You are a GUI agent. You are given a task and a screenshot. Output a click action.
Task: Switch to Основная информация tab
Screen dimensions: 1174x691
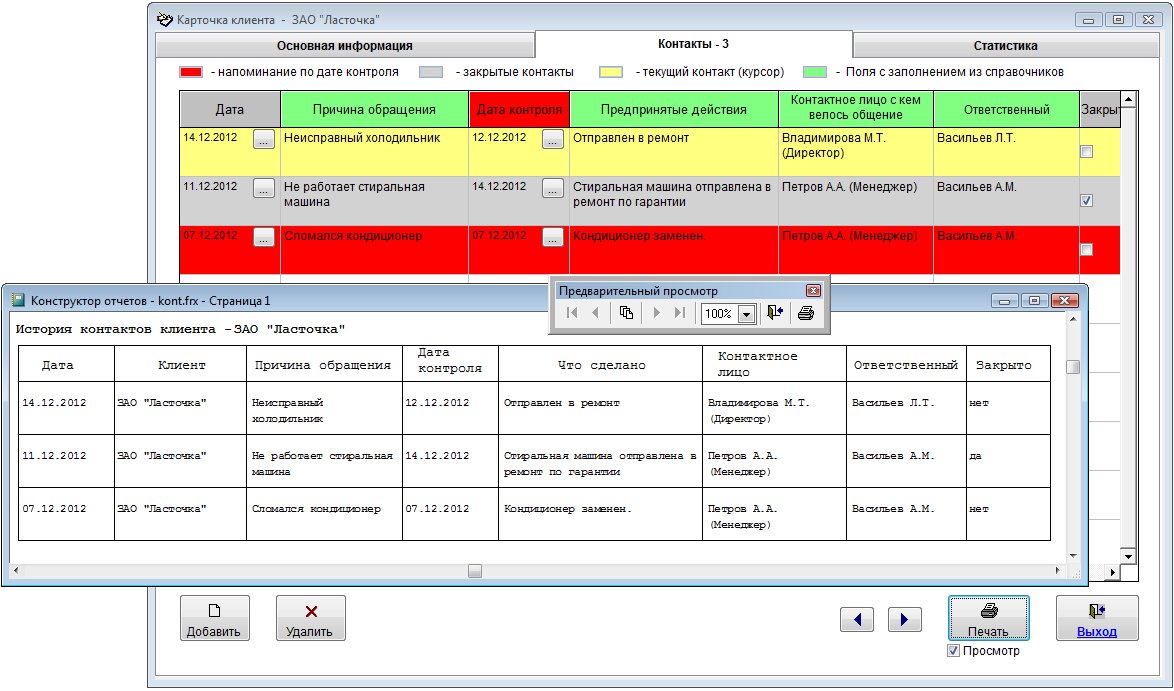click(344, 46)
